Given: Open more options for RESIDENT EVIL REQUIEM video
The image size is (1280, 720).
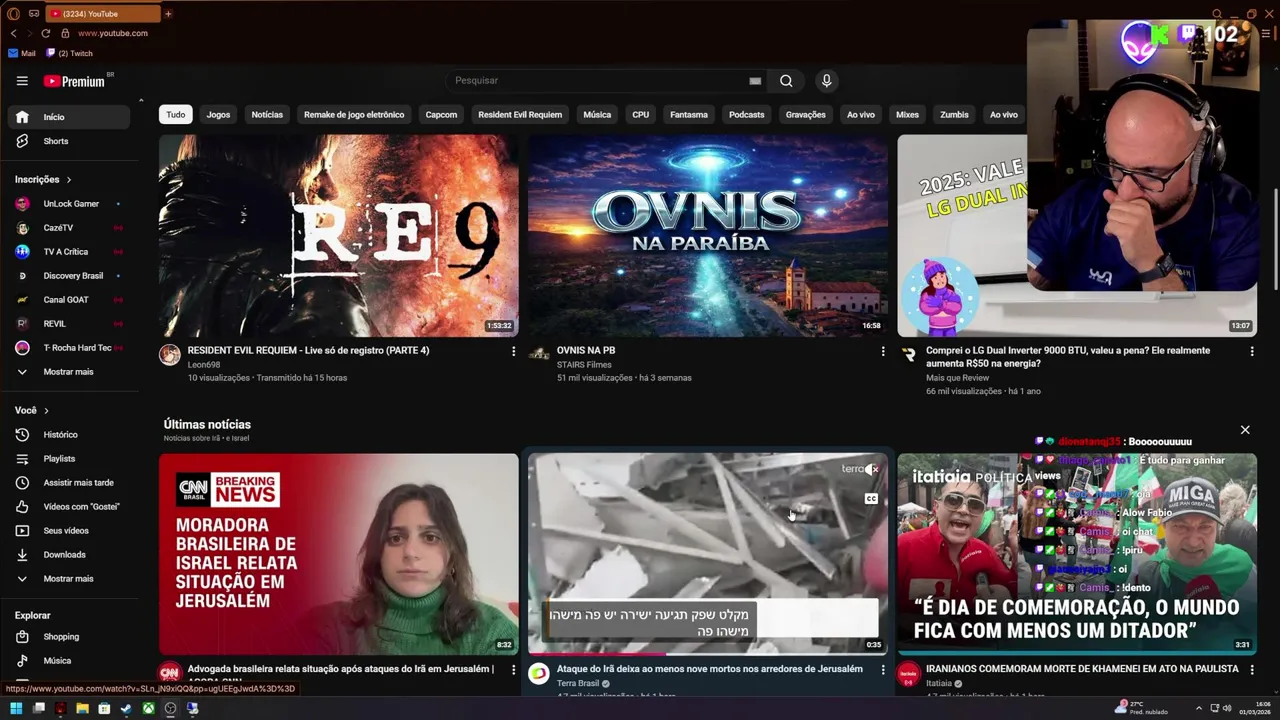Looking at the screenshot, I should pyautogui.click(x=514, y=352).
